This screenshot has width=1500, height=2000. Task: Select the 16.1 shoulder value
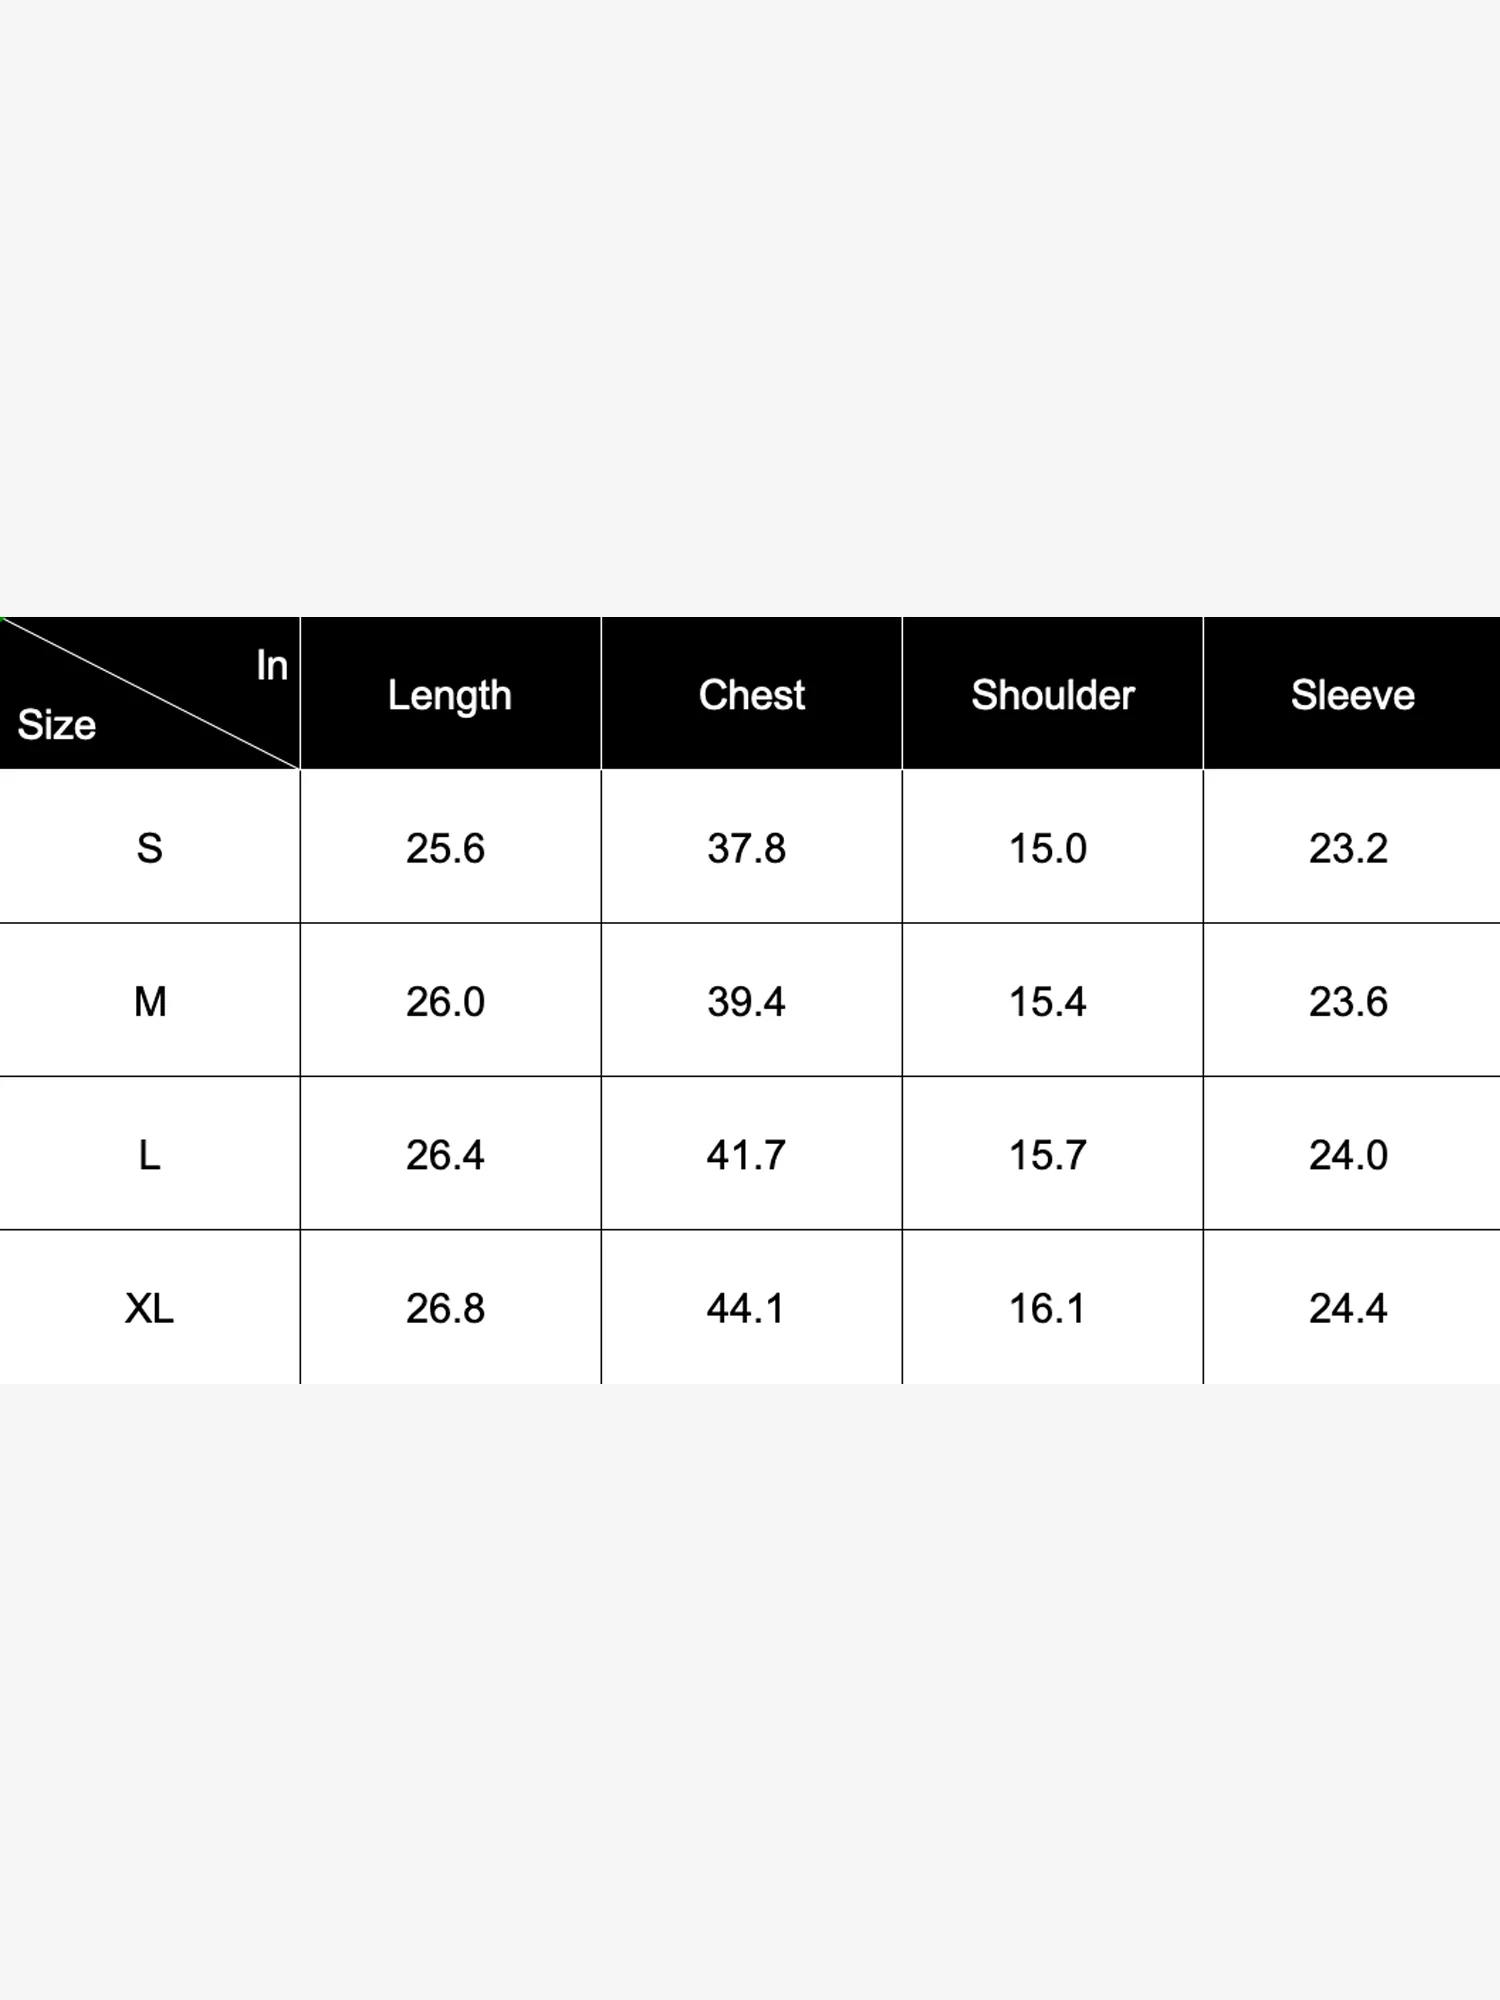pos(1047,1308)
